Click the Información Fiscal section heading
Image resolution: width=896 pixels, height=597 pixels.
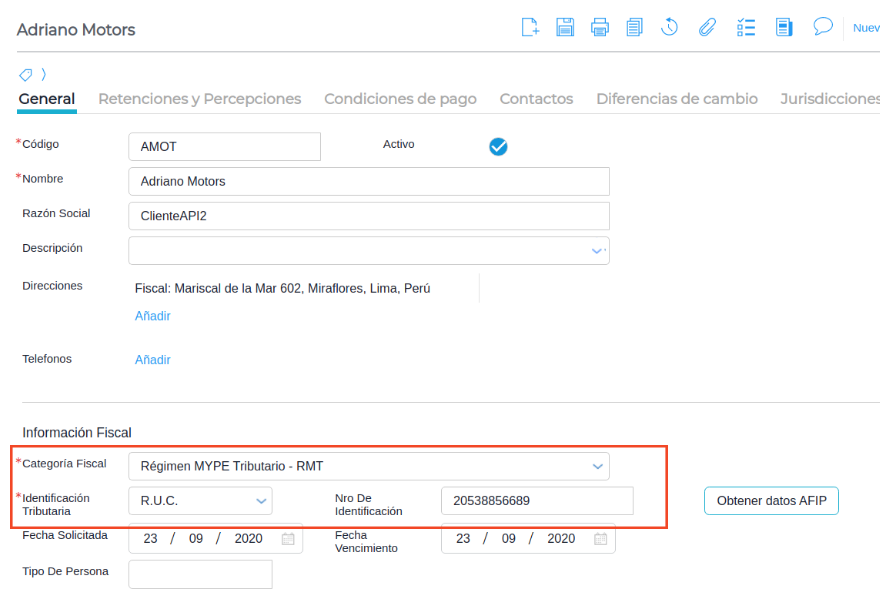(77, 432)
